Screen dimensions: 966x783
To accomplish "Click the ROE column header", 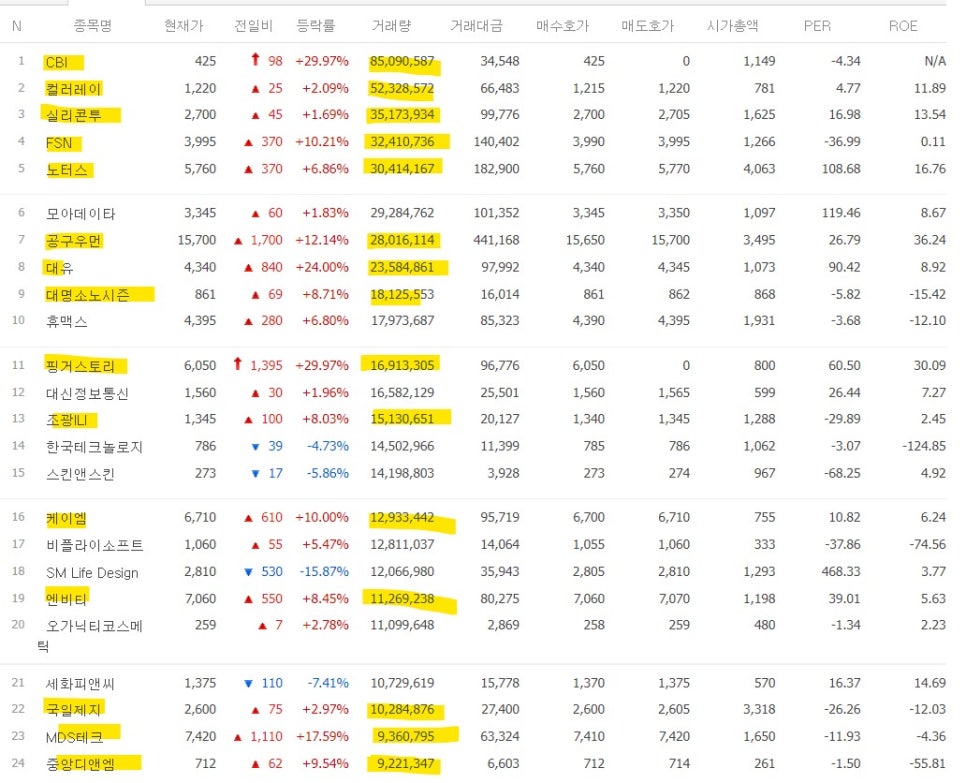I will point(903,26).
